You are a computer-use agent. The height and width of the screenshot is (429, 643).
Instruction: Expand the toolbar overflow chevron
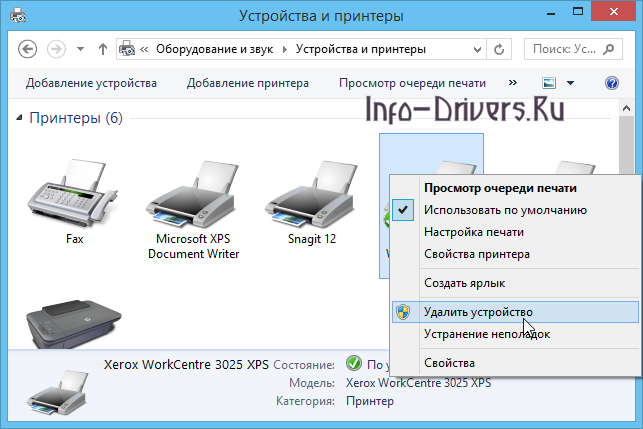click(x=513, y=83)
